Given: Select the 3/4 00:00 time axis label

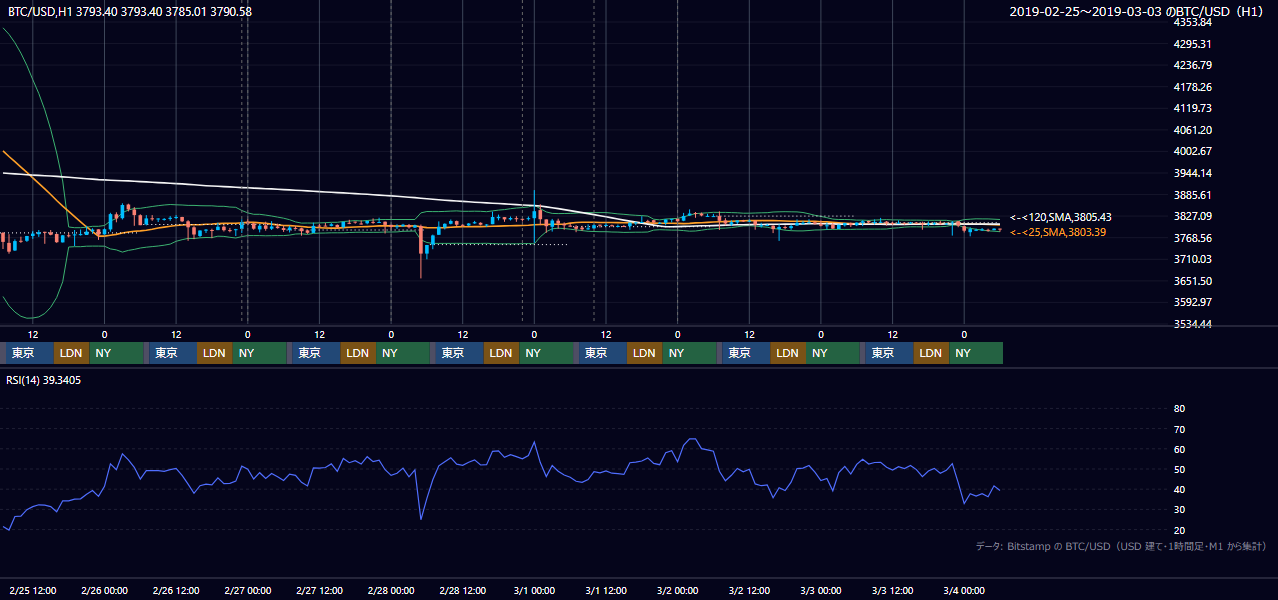Looking at the screenshot, I should tap(965, 590).
